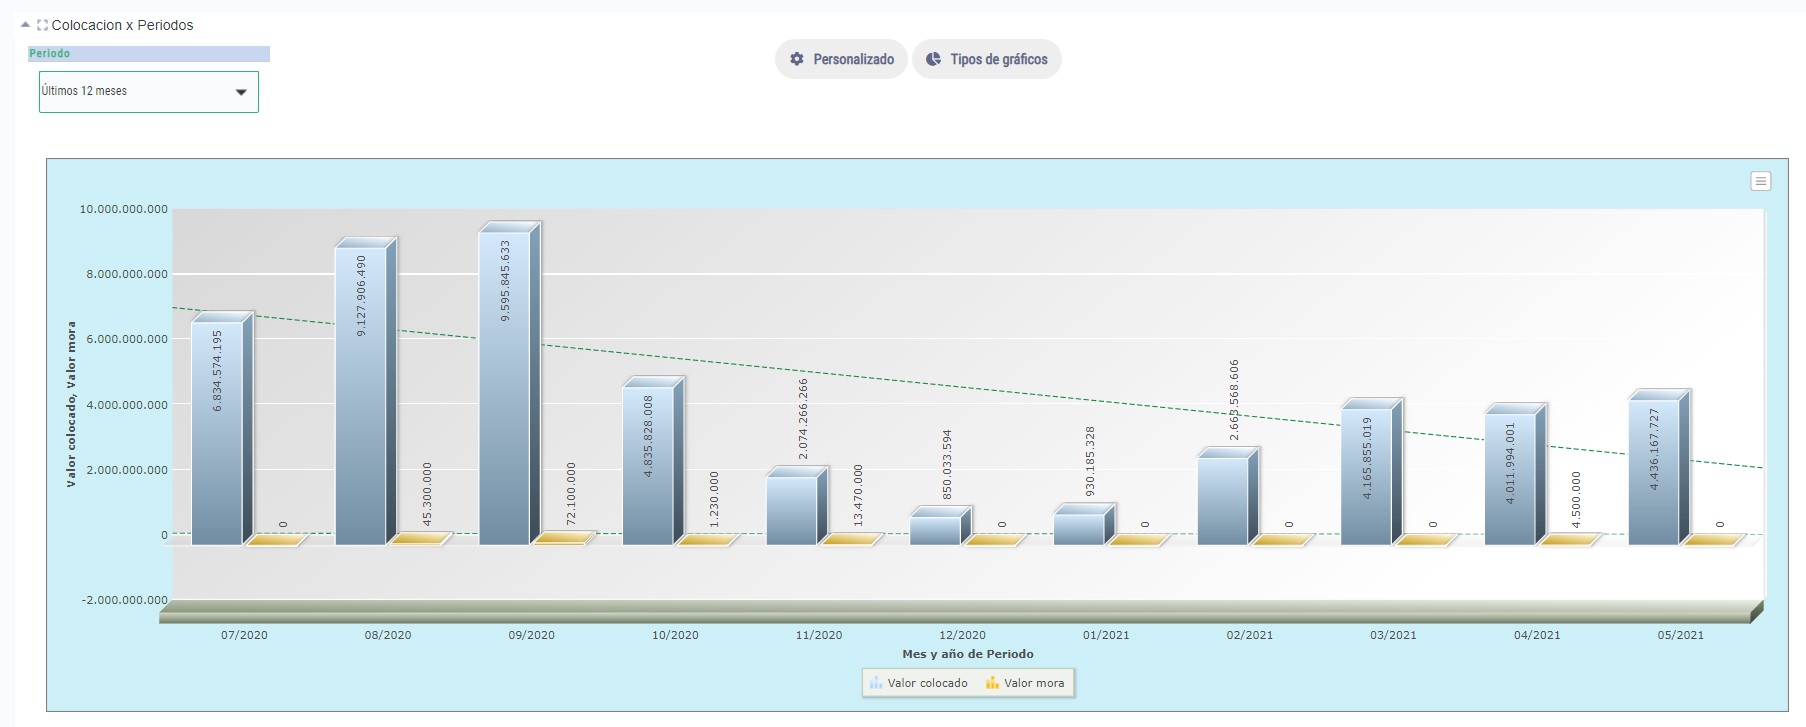Hide the Valor mora legend series
This screenshot has height=727, width=1806.
coord(1025,683)
